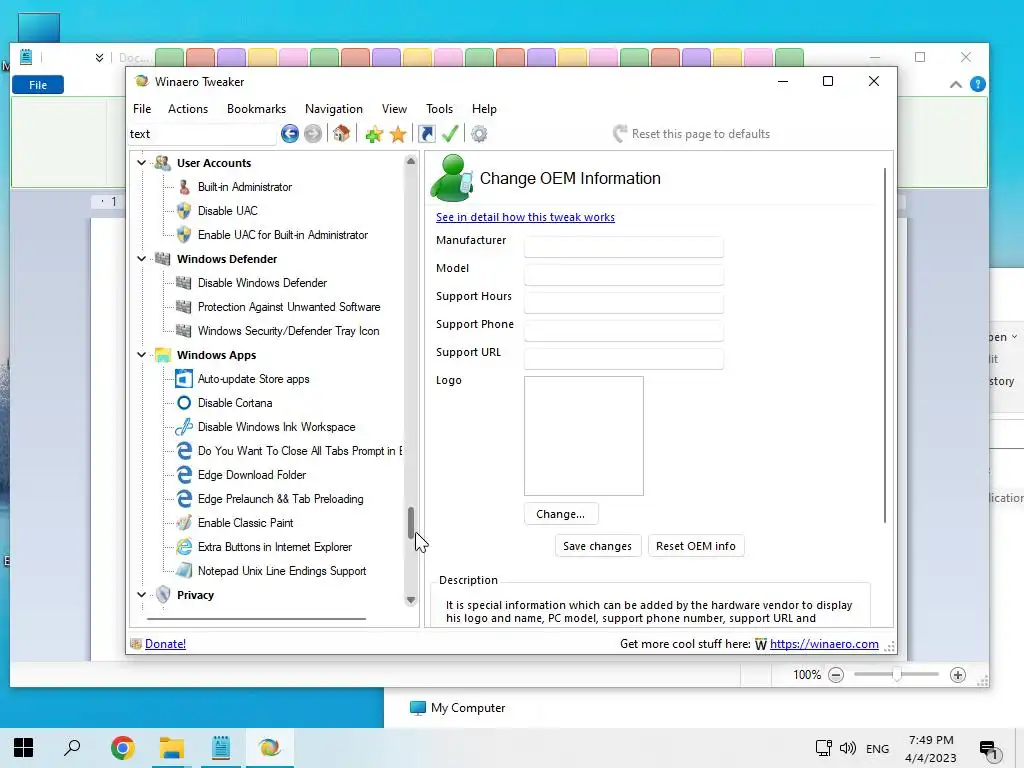Open the Bookmarks menu

256,109
